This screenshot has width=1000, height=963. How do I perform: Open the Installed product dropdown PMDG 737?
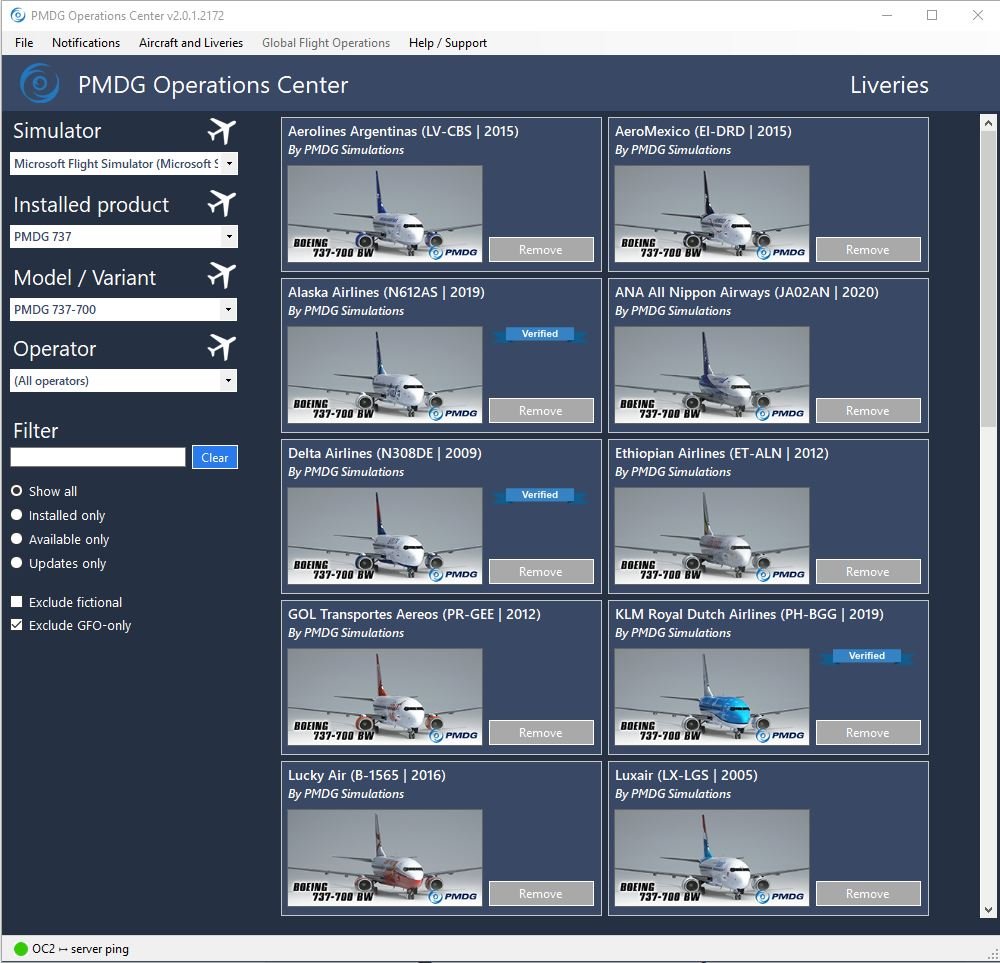coord(124,237)
